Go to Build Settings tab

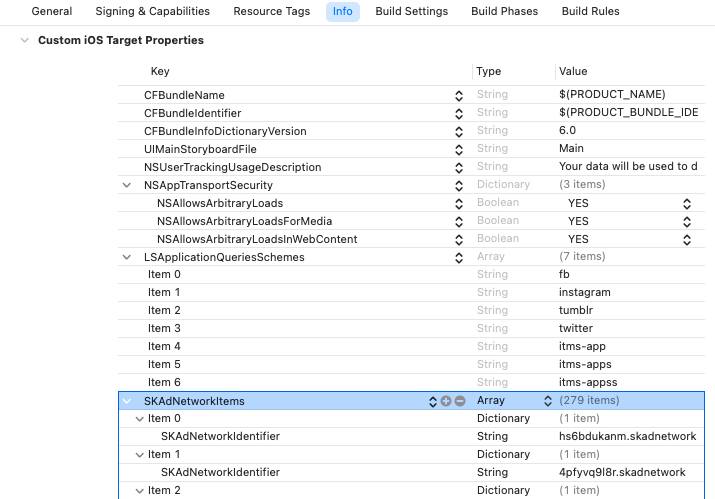(411, 11)
